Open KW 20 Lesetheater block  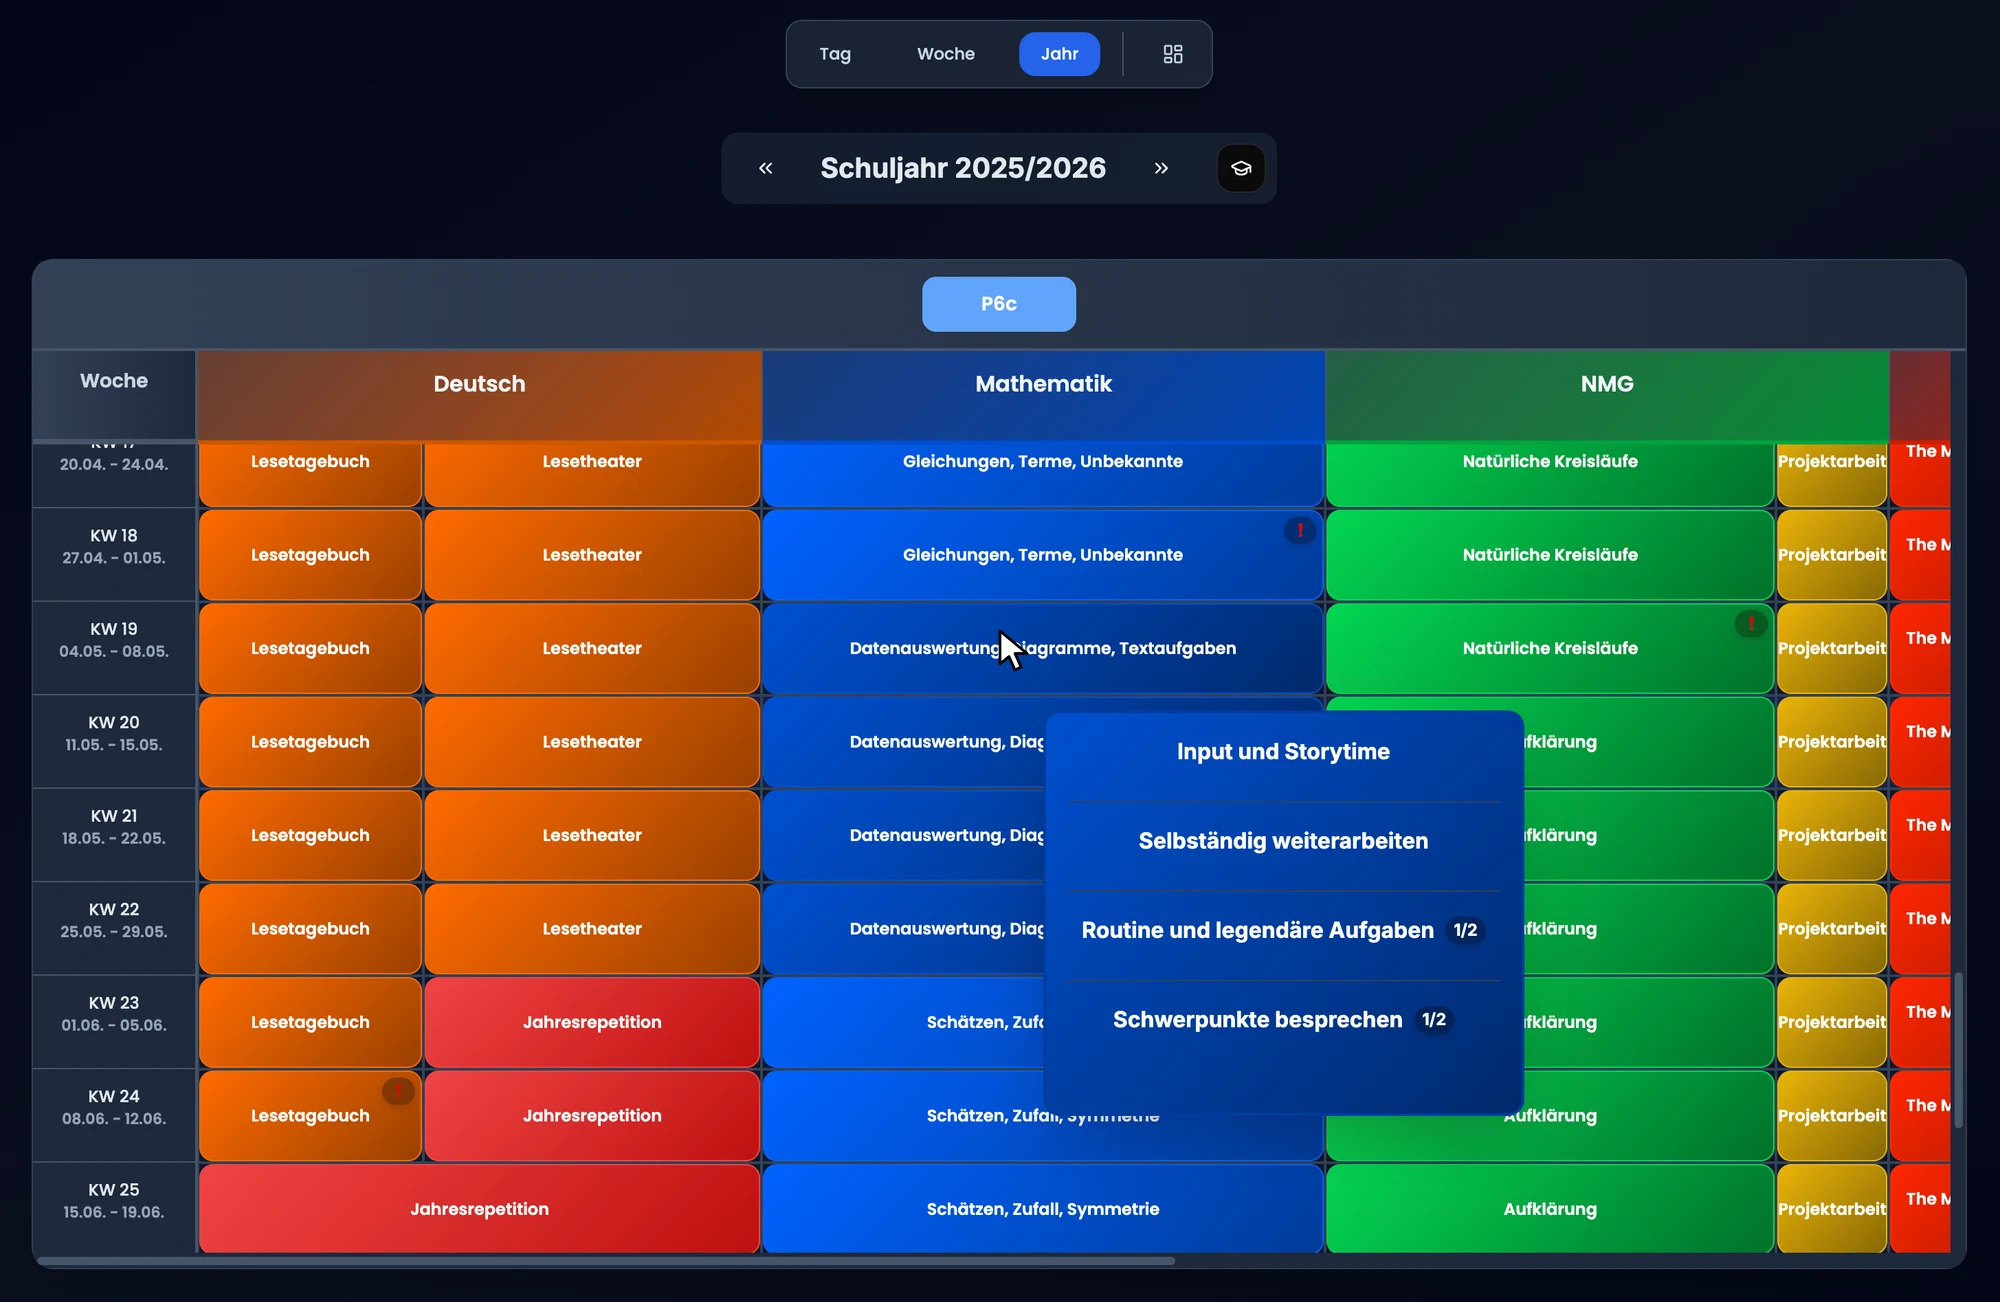coord(592,742)
